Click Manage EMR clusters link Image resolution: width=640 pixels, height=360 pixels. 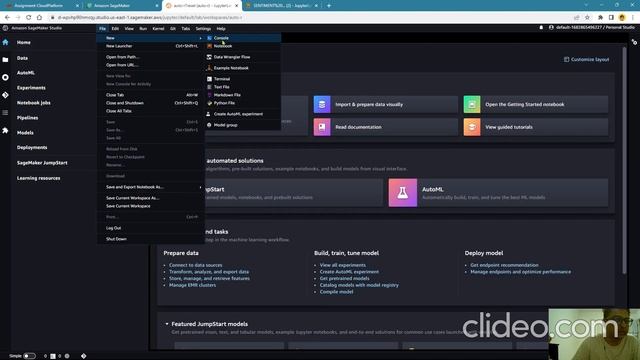[x=192, y=285]
